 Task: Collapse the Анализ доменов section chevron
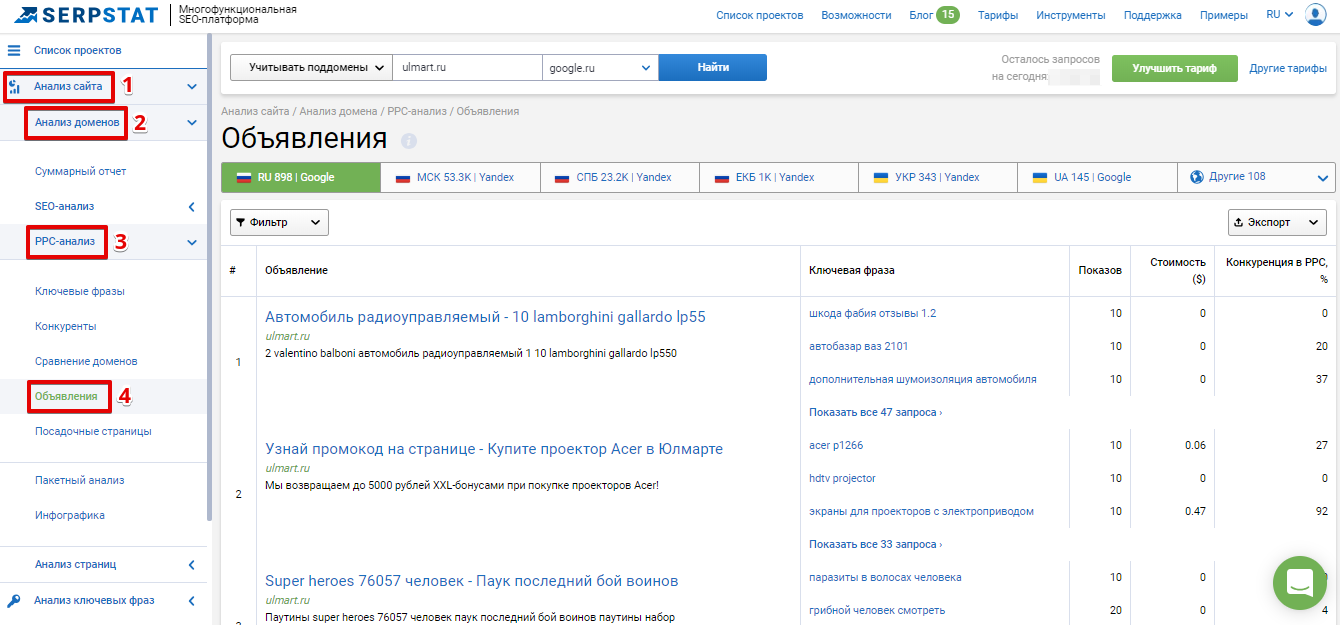pos(192,123)
